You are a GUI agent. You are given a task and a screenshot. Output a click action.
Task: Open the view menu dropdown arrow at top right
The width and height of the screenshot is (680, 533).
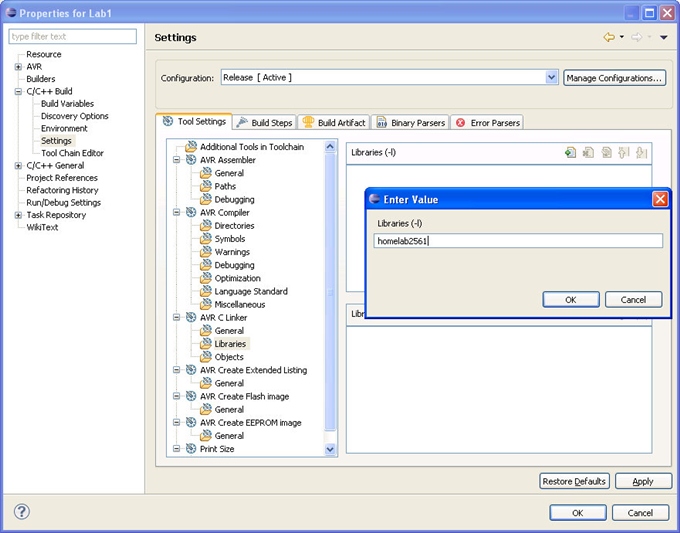(x=663, y=38)
